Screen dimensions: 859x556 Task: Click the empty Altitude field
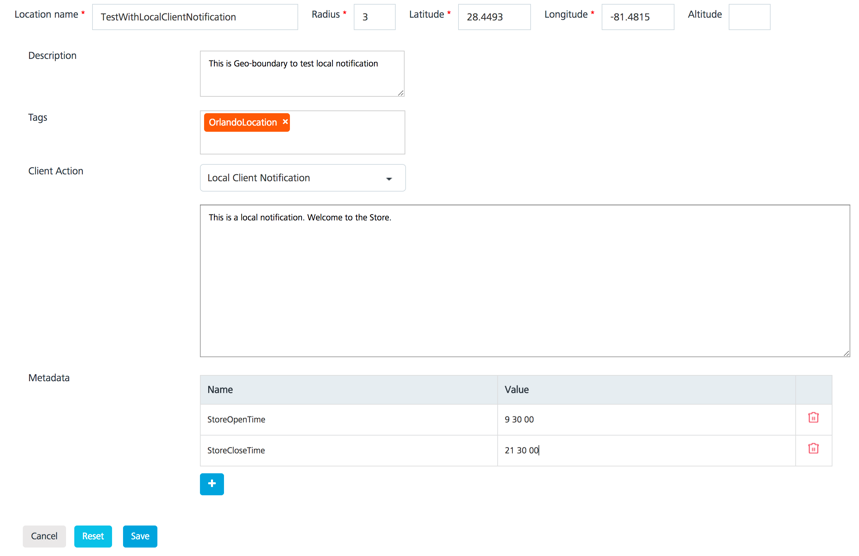(x=749, y=17)
